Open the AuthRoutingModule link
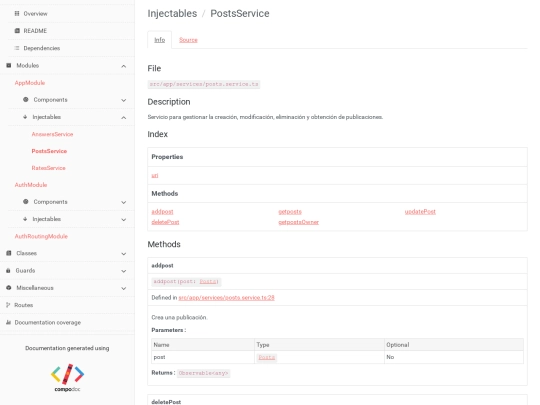540x405 pixels. (41, 236)
